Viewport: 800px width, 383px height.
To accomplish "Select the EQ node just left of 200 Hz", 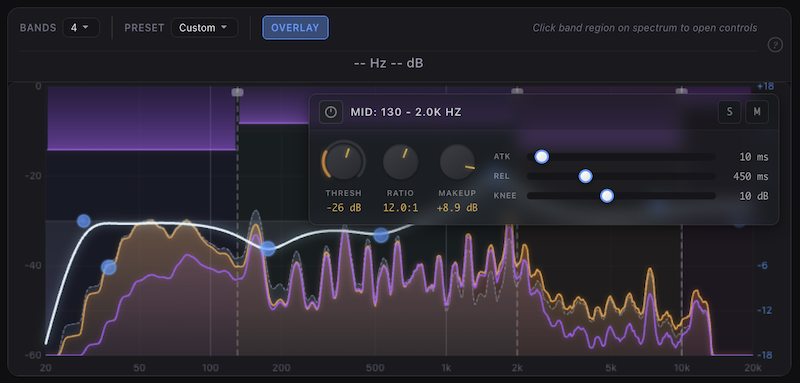I will pyautogui.click(x=268, y=249).
